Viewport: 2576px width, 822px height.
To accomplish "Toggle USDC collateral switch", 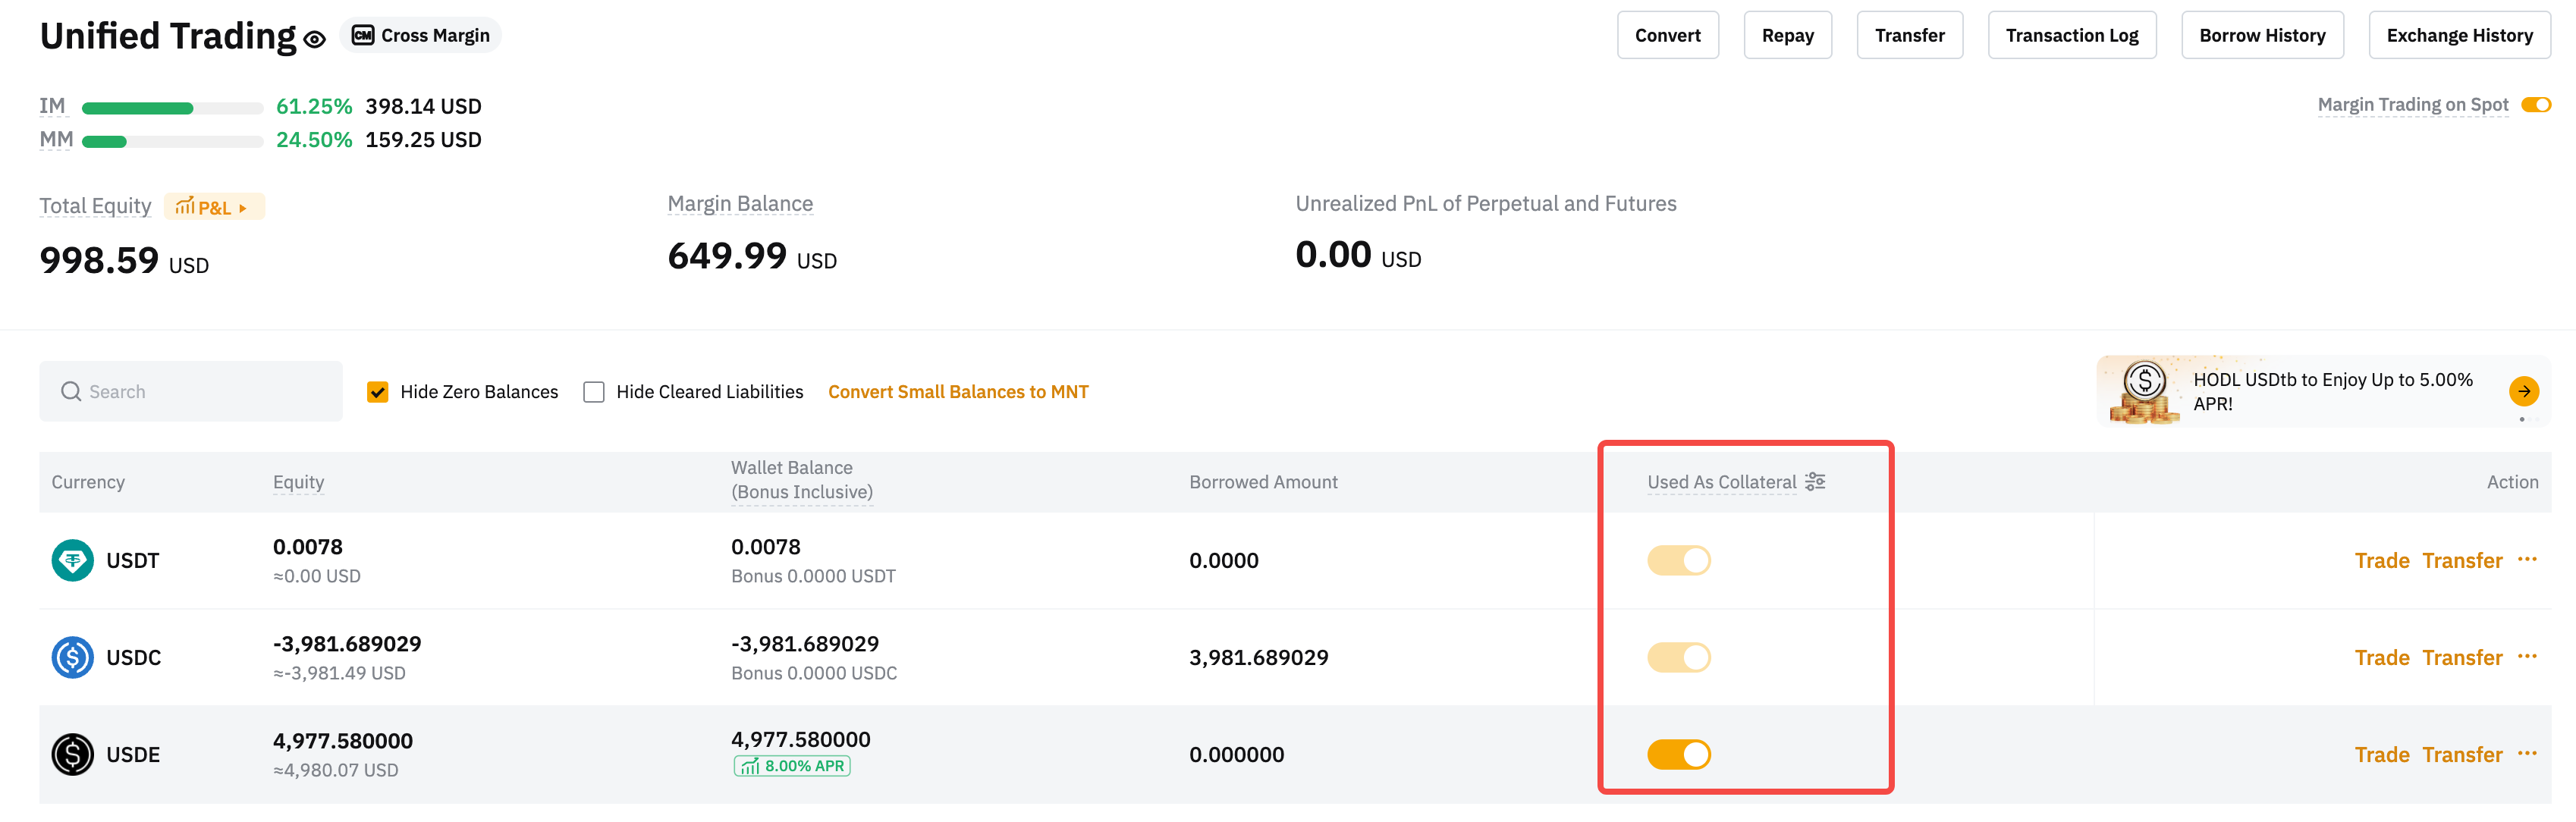I will click(1679, 658).
